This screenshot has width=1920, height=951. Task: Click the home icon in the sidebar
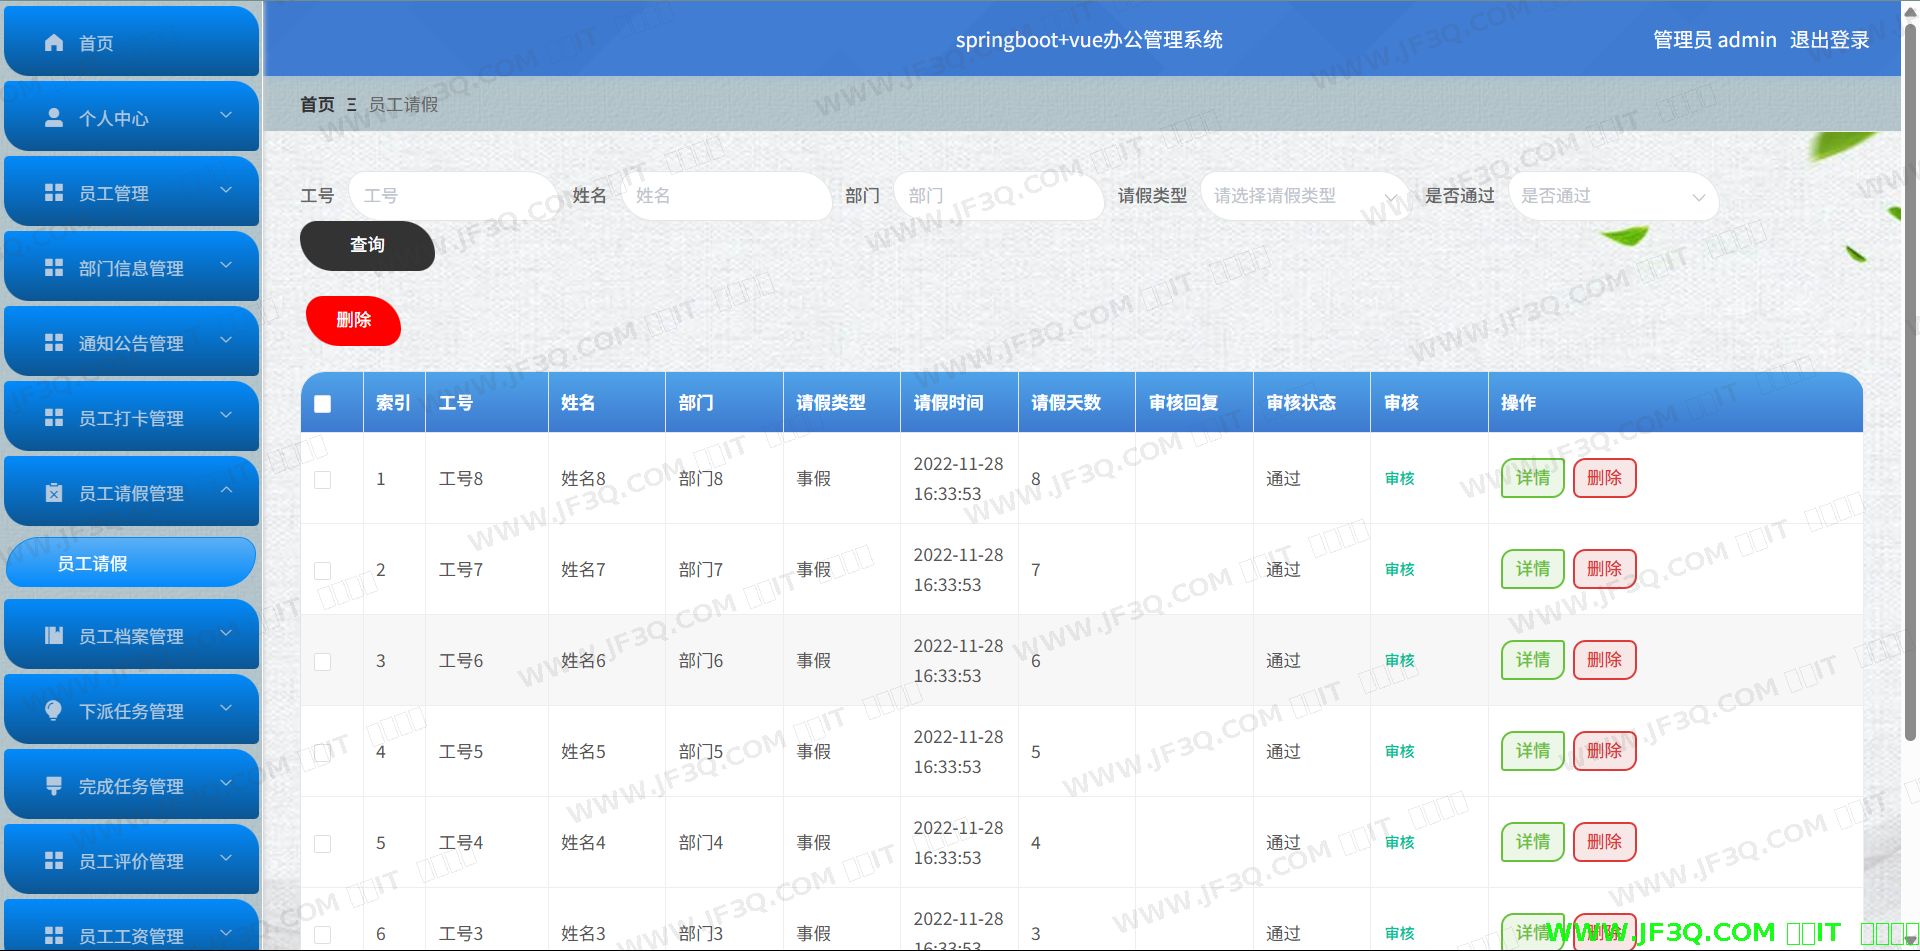[54, 43]
